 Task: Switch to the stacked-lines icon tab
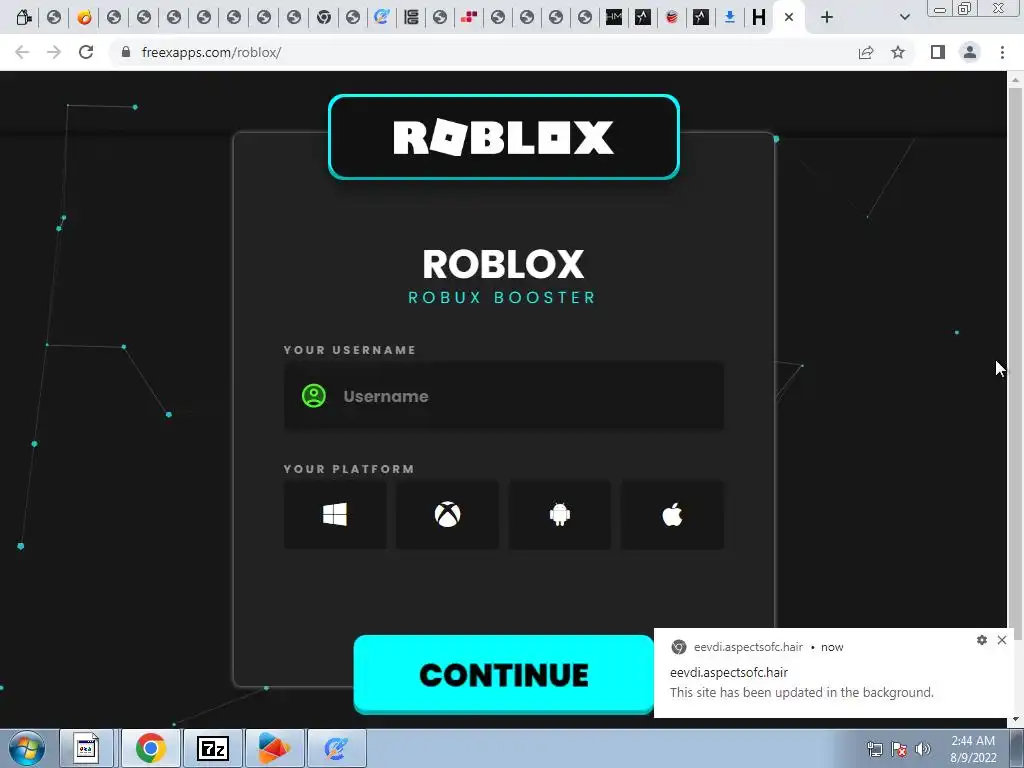click(x=411, y=18)
